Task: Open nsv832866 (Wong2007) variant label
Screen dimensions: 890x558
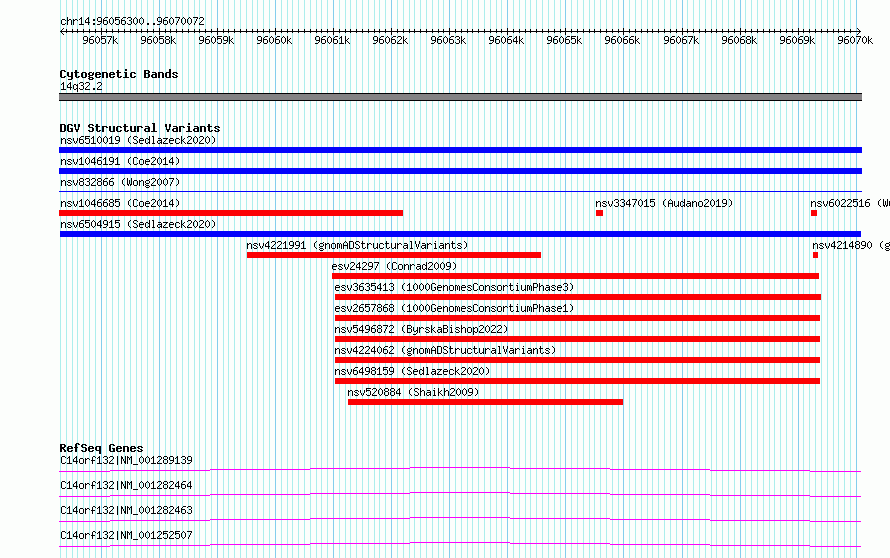Action: pos(120,182)
